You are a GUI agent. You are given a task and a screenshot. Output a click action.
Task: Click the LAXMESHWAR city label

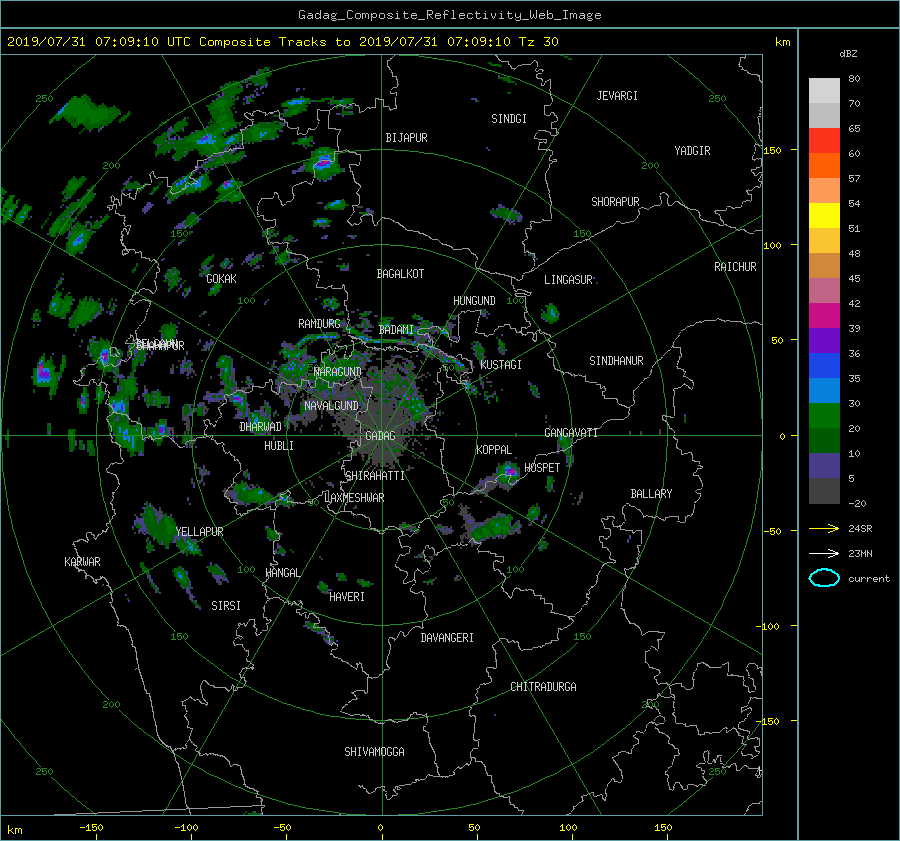pos(354,498)
